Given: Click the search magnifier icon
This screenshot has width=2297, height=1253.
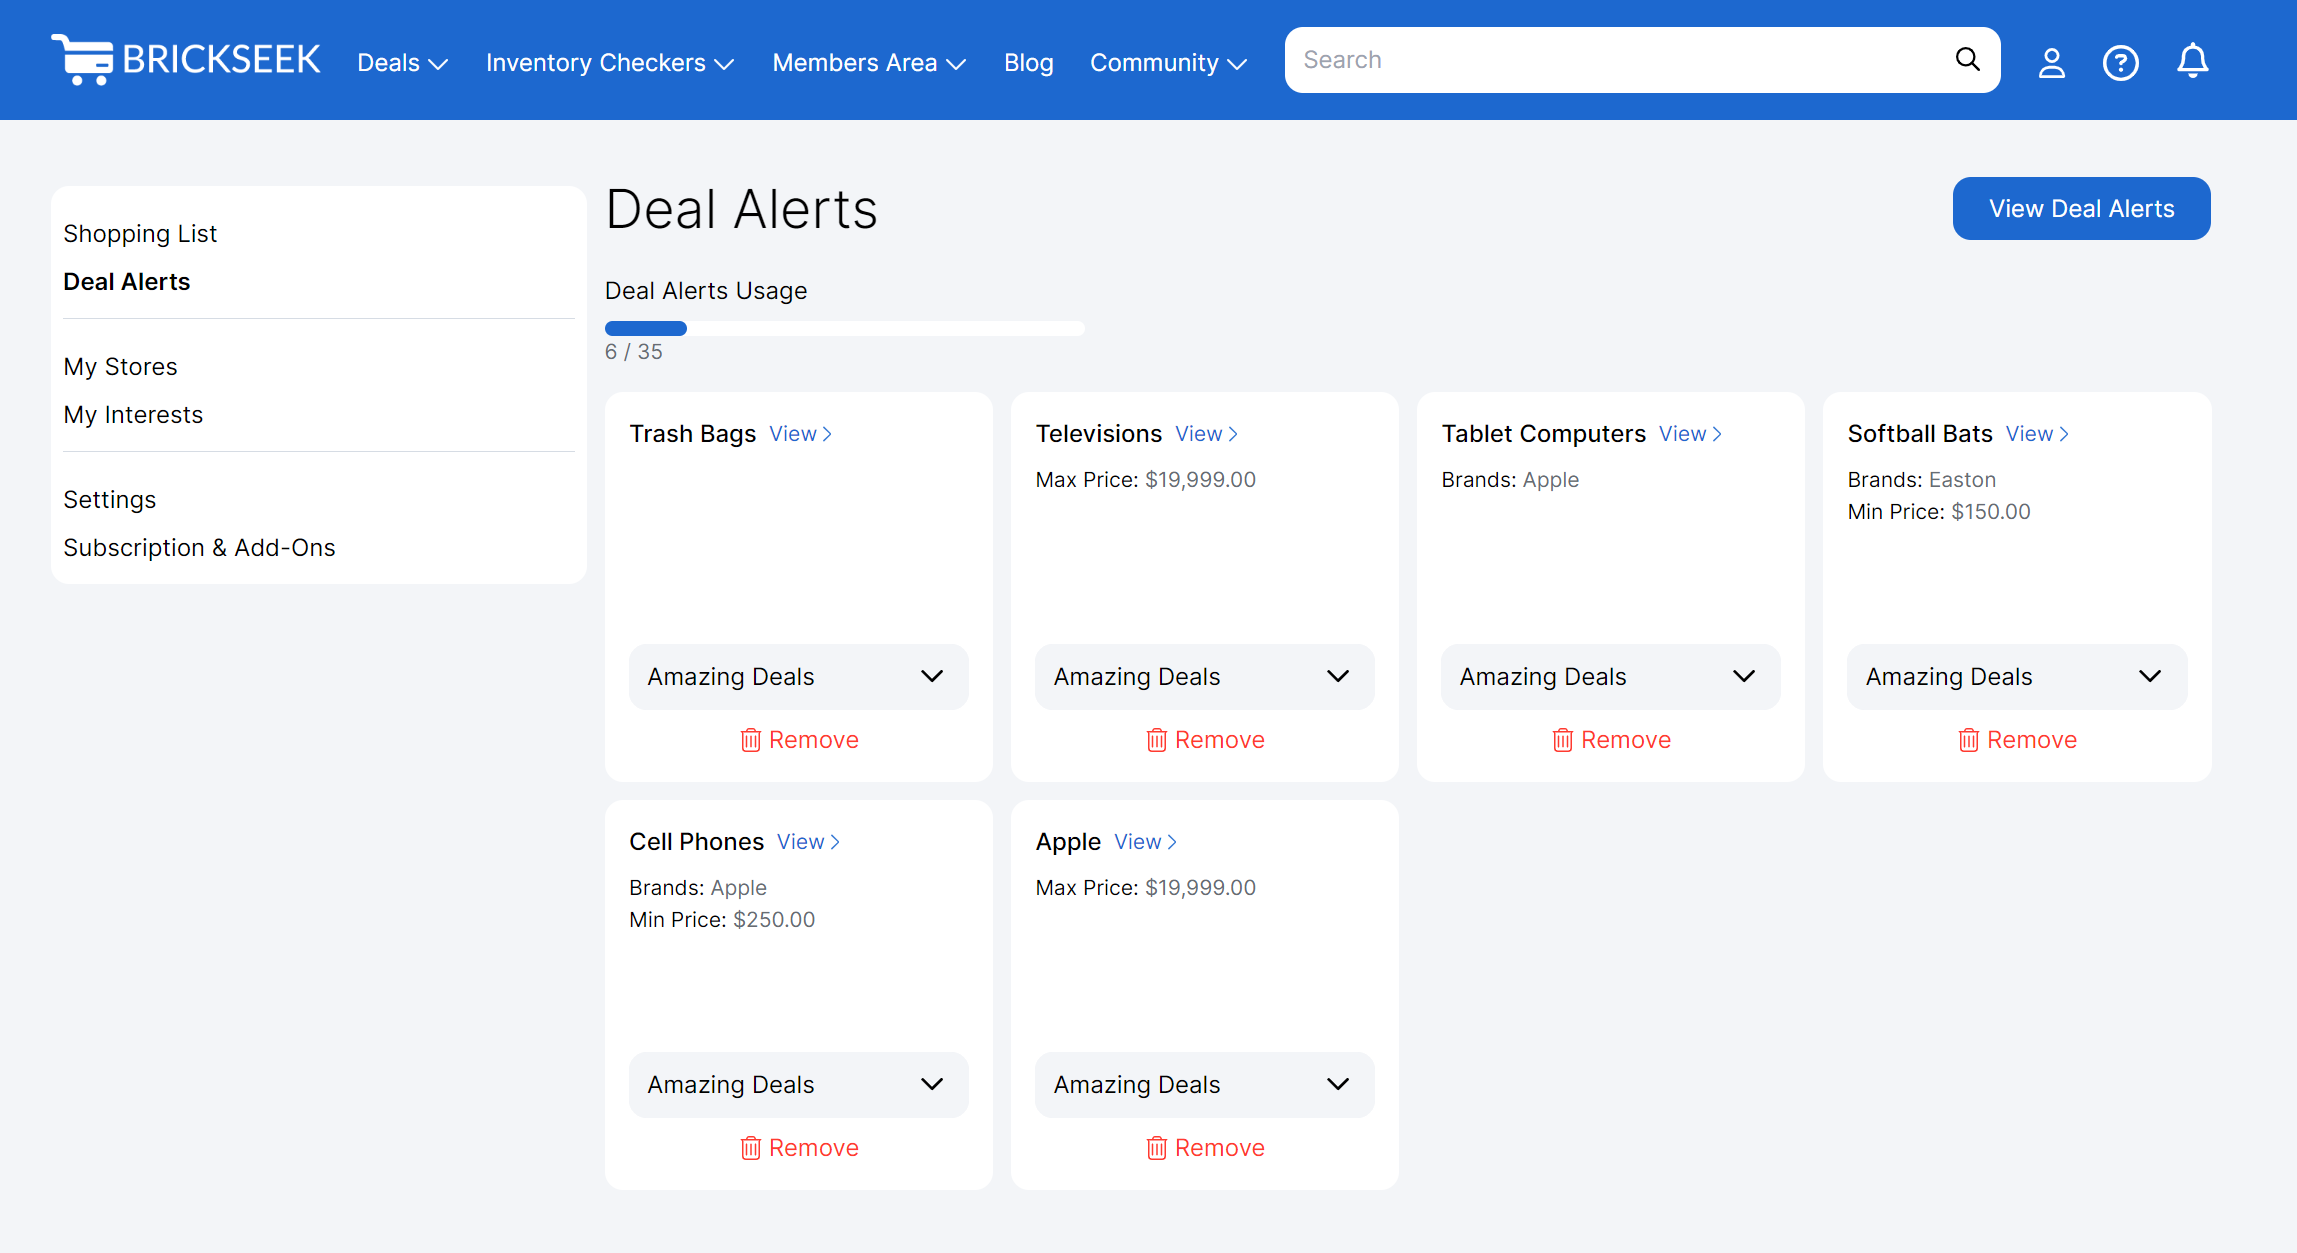Looking at the screenshot, I should [1966, 59].
